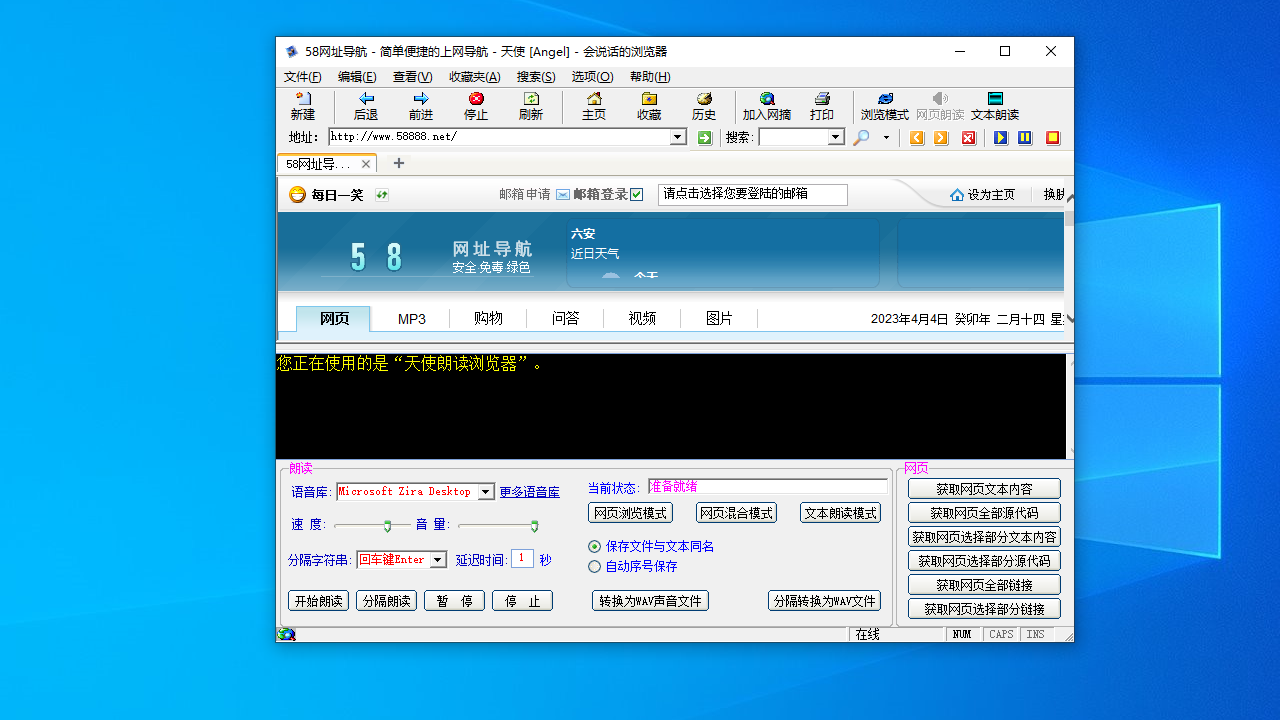Viewport: 1280px width, 720px height.
Task: Click the 更多语音库 link
Action: pos(528,491)
